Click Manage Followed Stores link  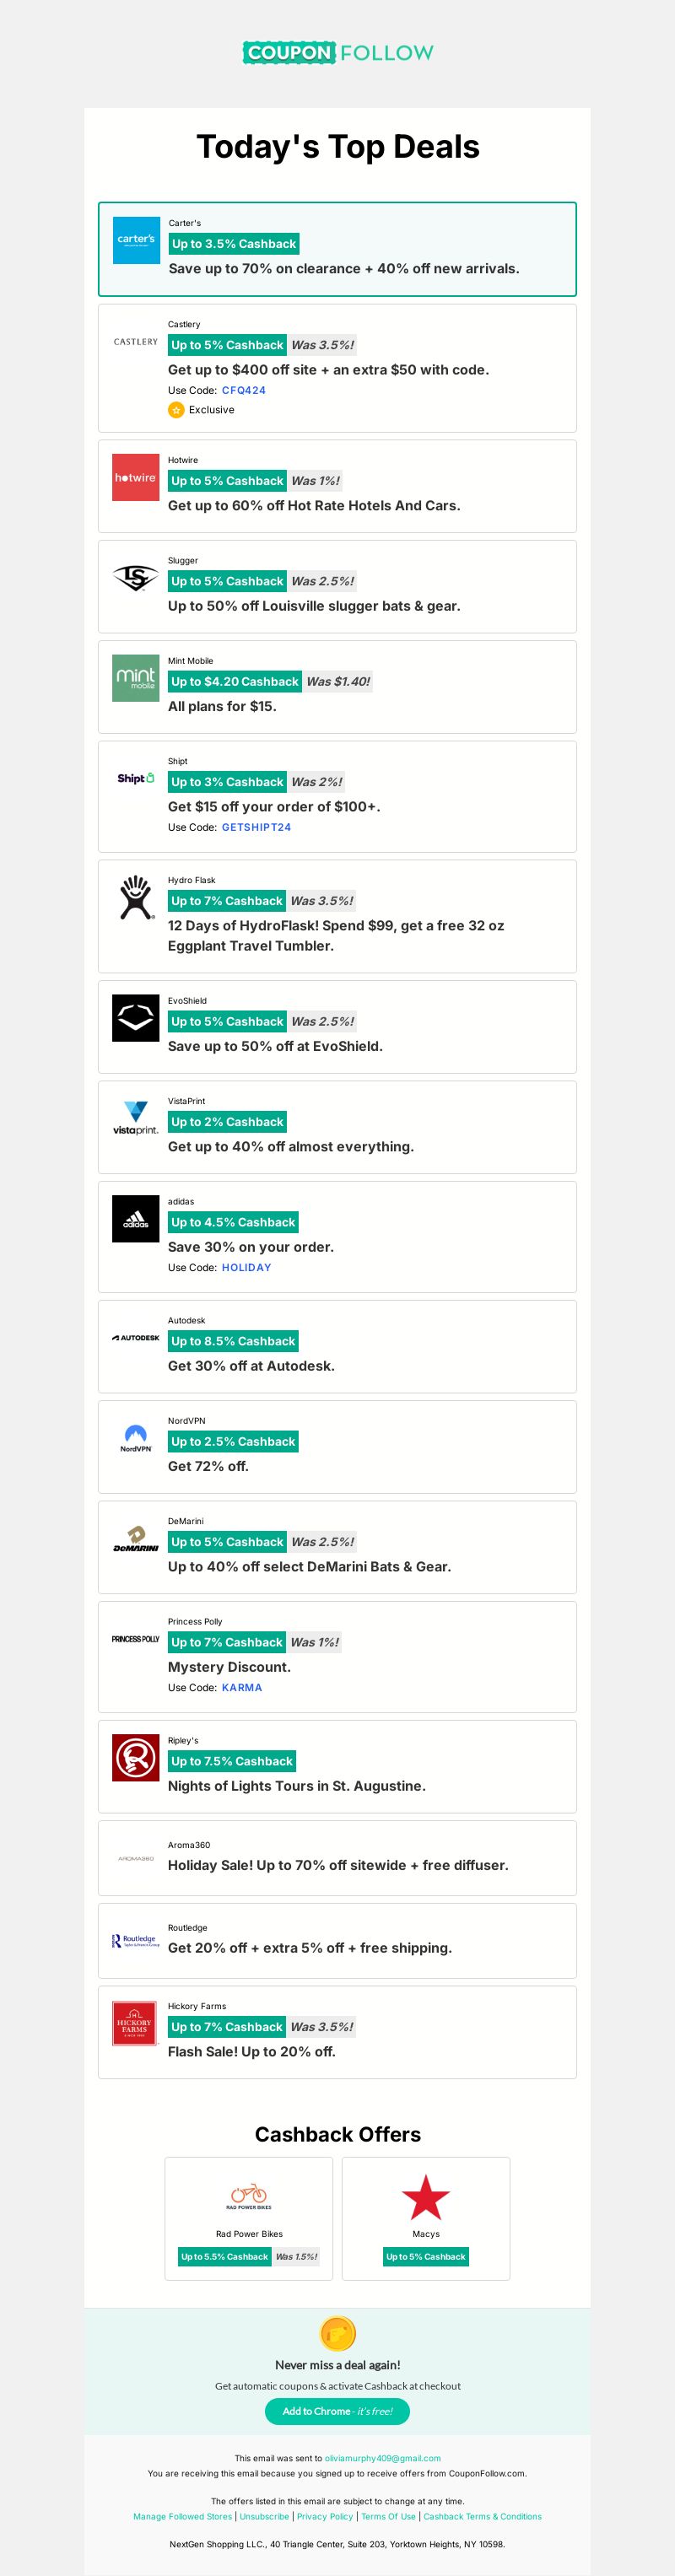tap(183, 2516)
